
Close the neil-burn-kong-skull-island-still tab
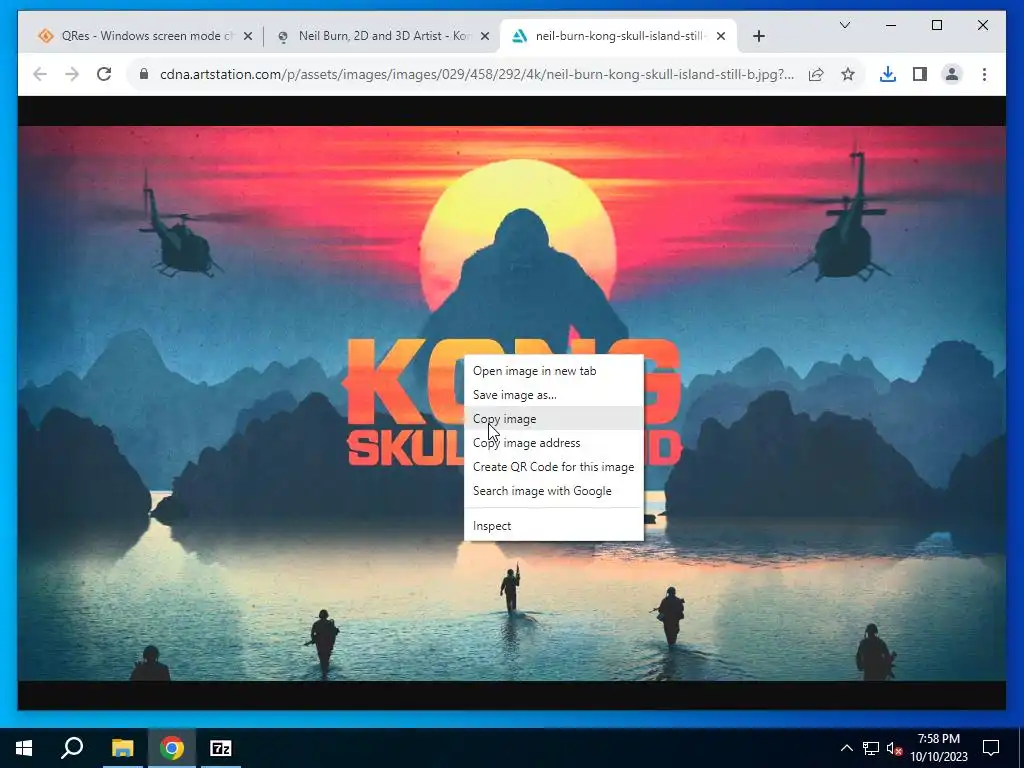pos(721,37)
